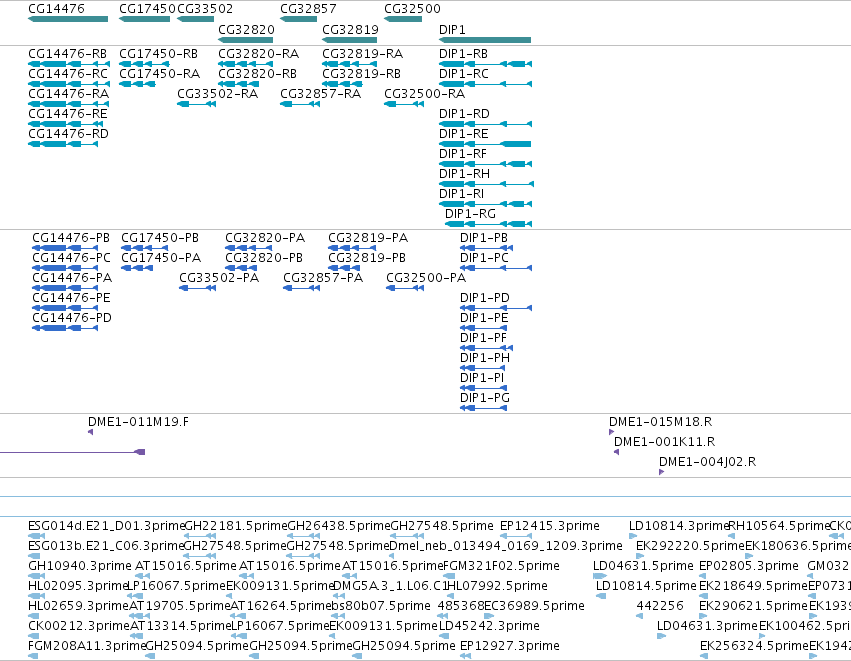The height and width of the screenshot is (661, 851).
Task: Click EST EP12927.3prime label
Action: (510, 646)
